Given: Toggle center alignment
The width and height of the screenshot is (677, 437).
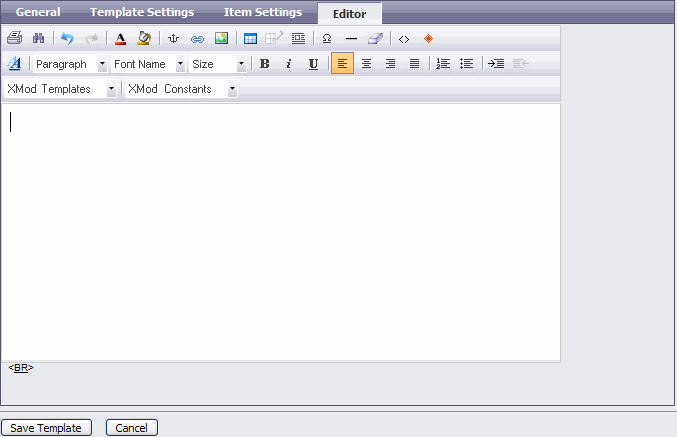Looking at the screenshot, I should [366, 63].
